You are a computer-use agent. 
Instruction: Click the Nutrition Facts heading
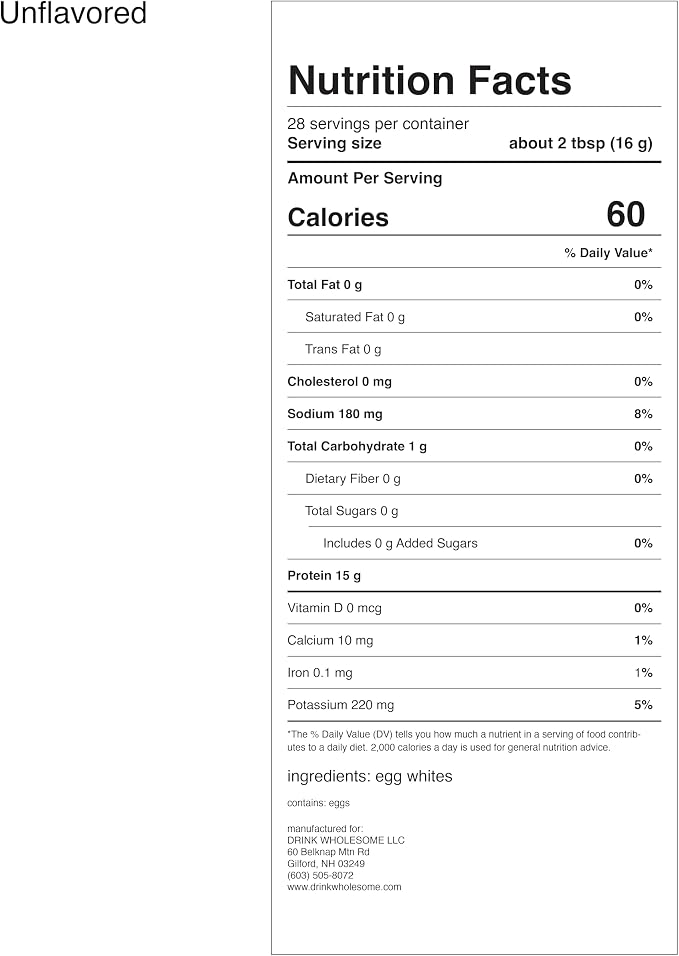coord(430,80)
